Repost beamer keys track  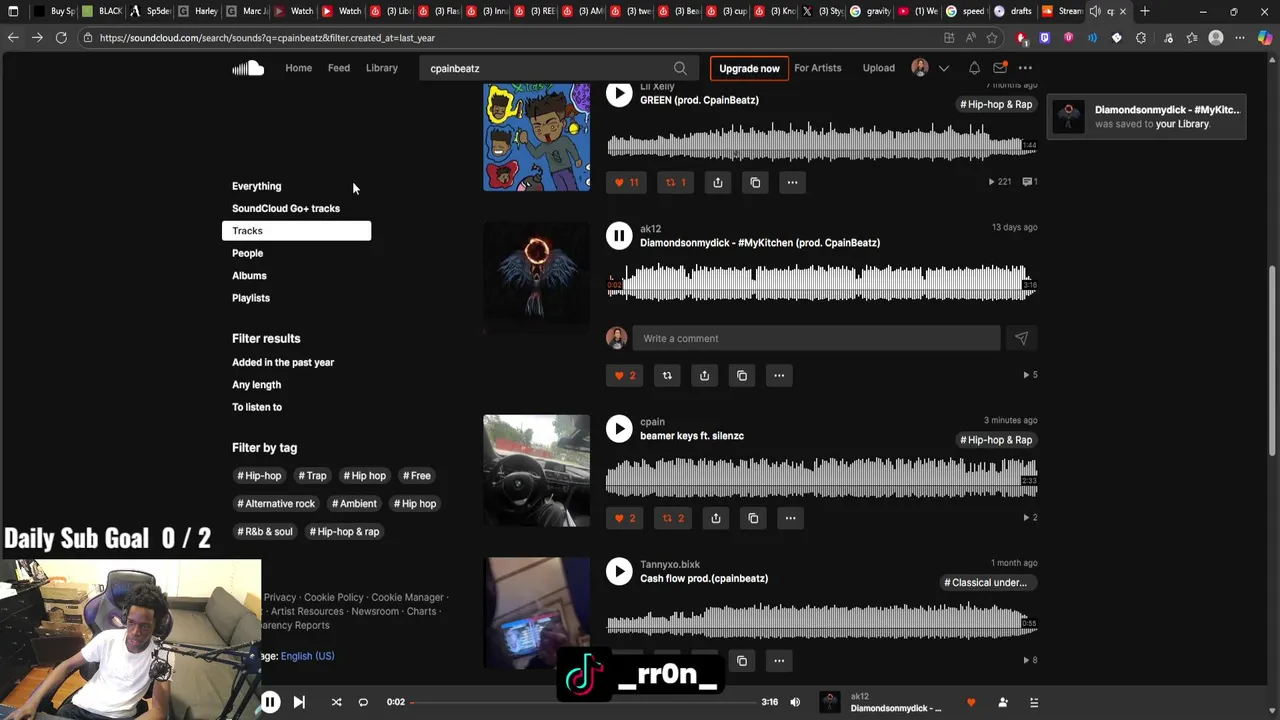click(672, 518)
